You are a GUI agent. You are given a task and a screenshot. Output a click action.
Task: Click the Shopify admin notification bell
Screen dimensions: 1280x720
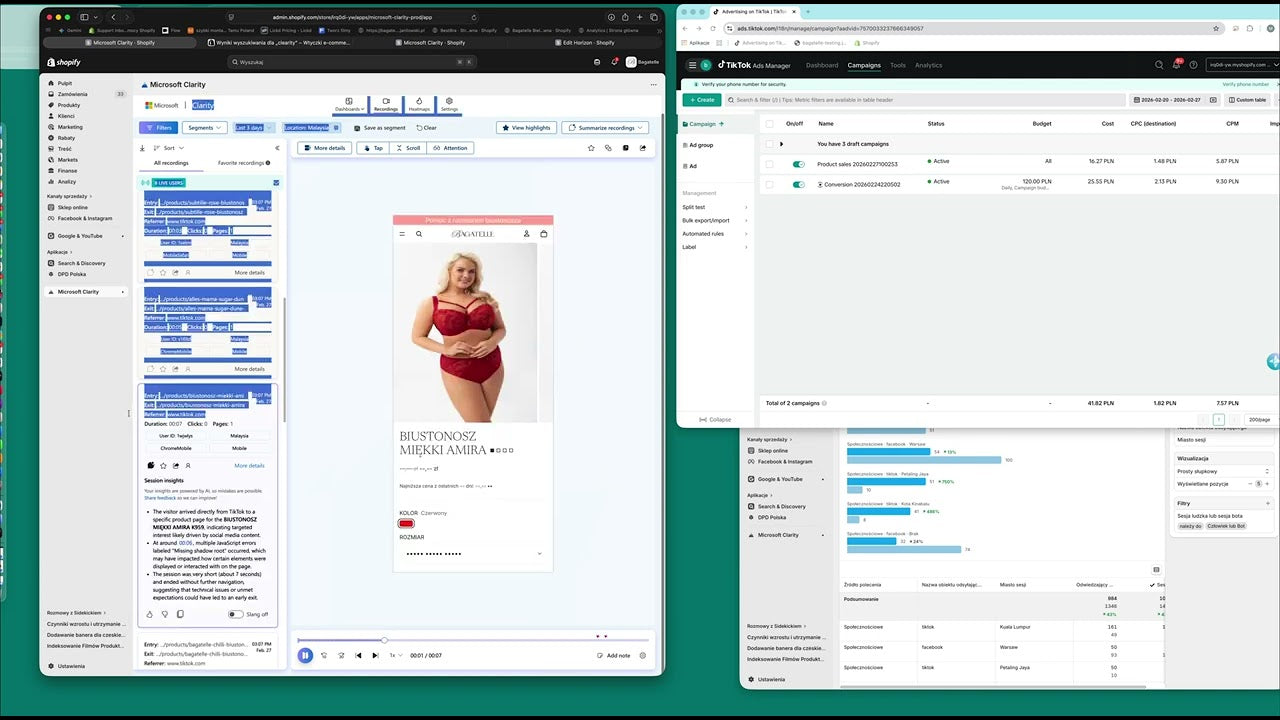(615, 62)
